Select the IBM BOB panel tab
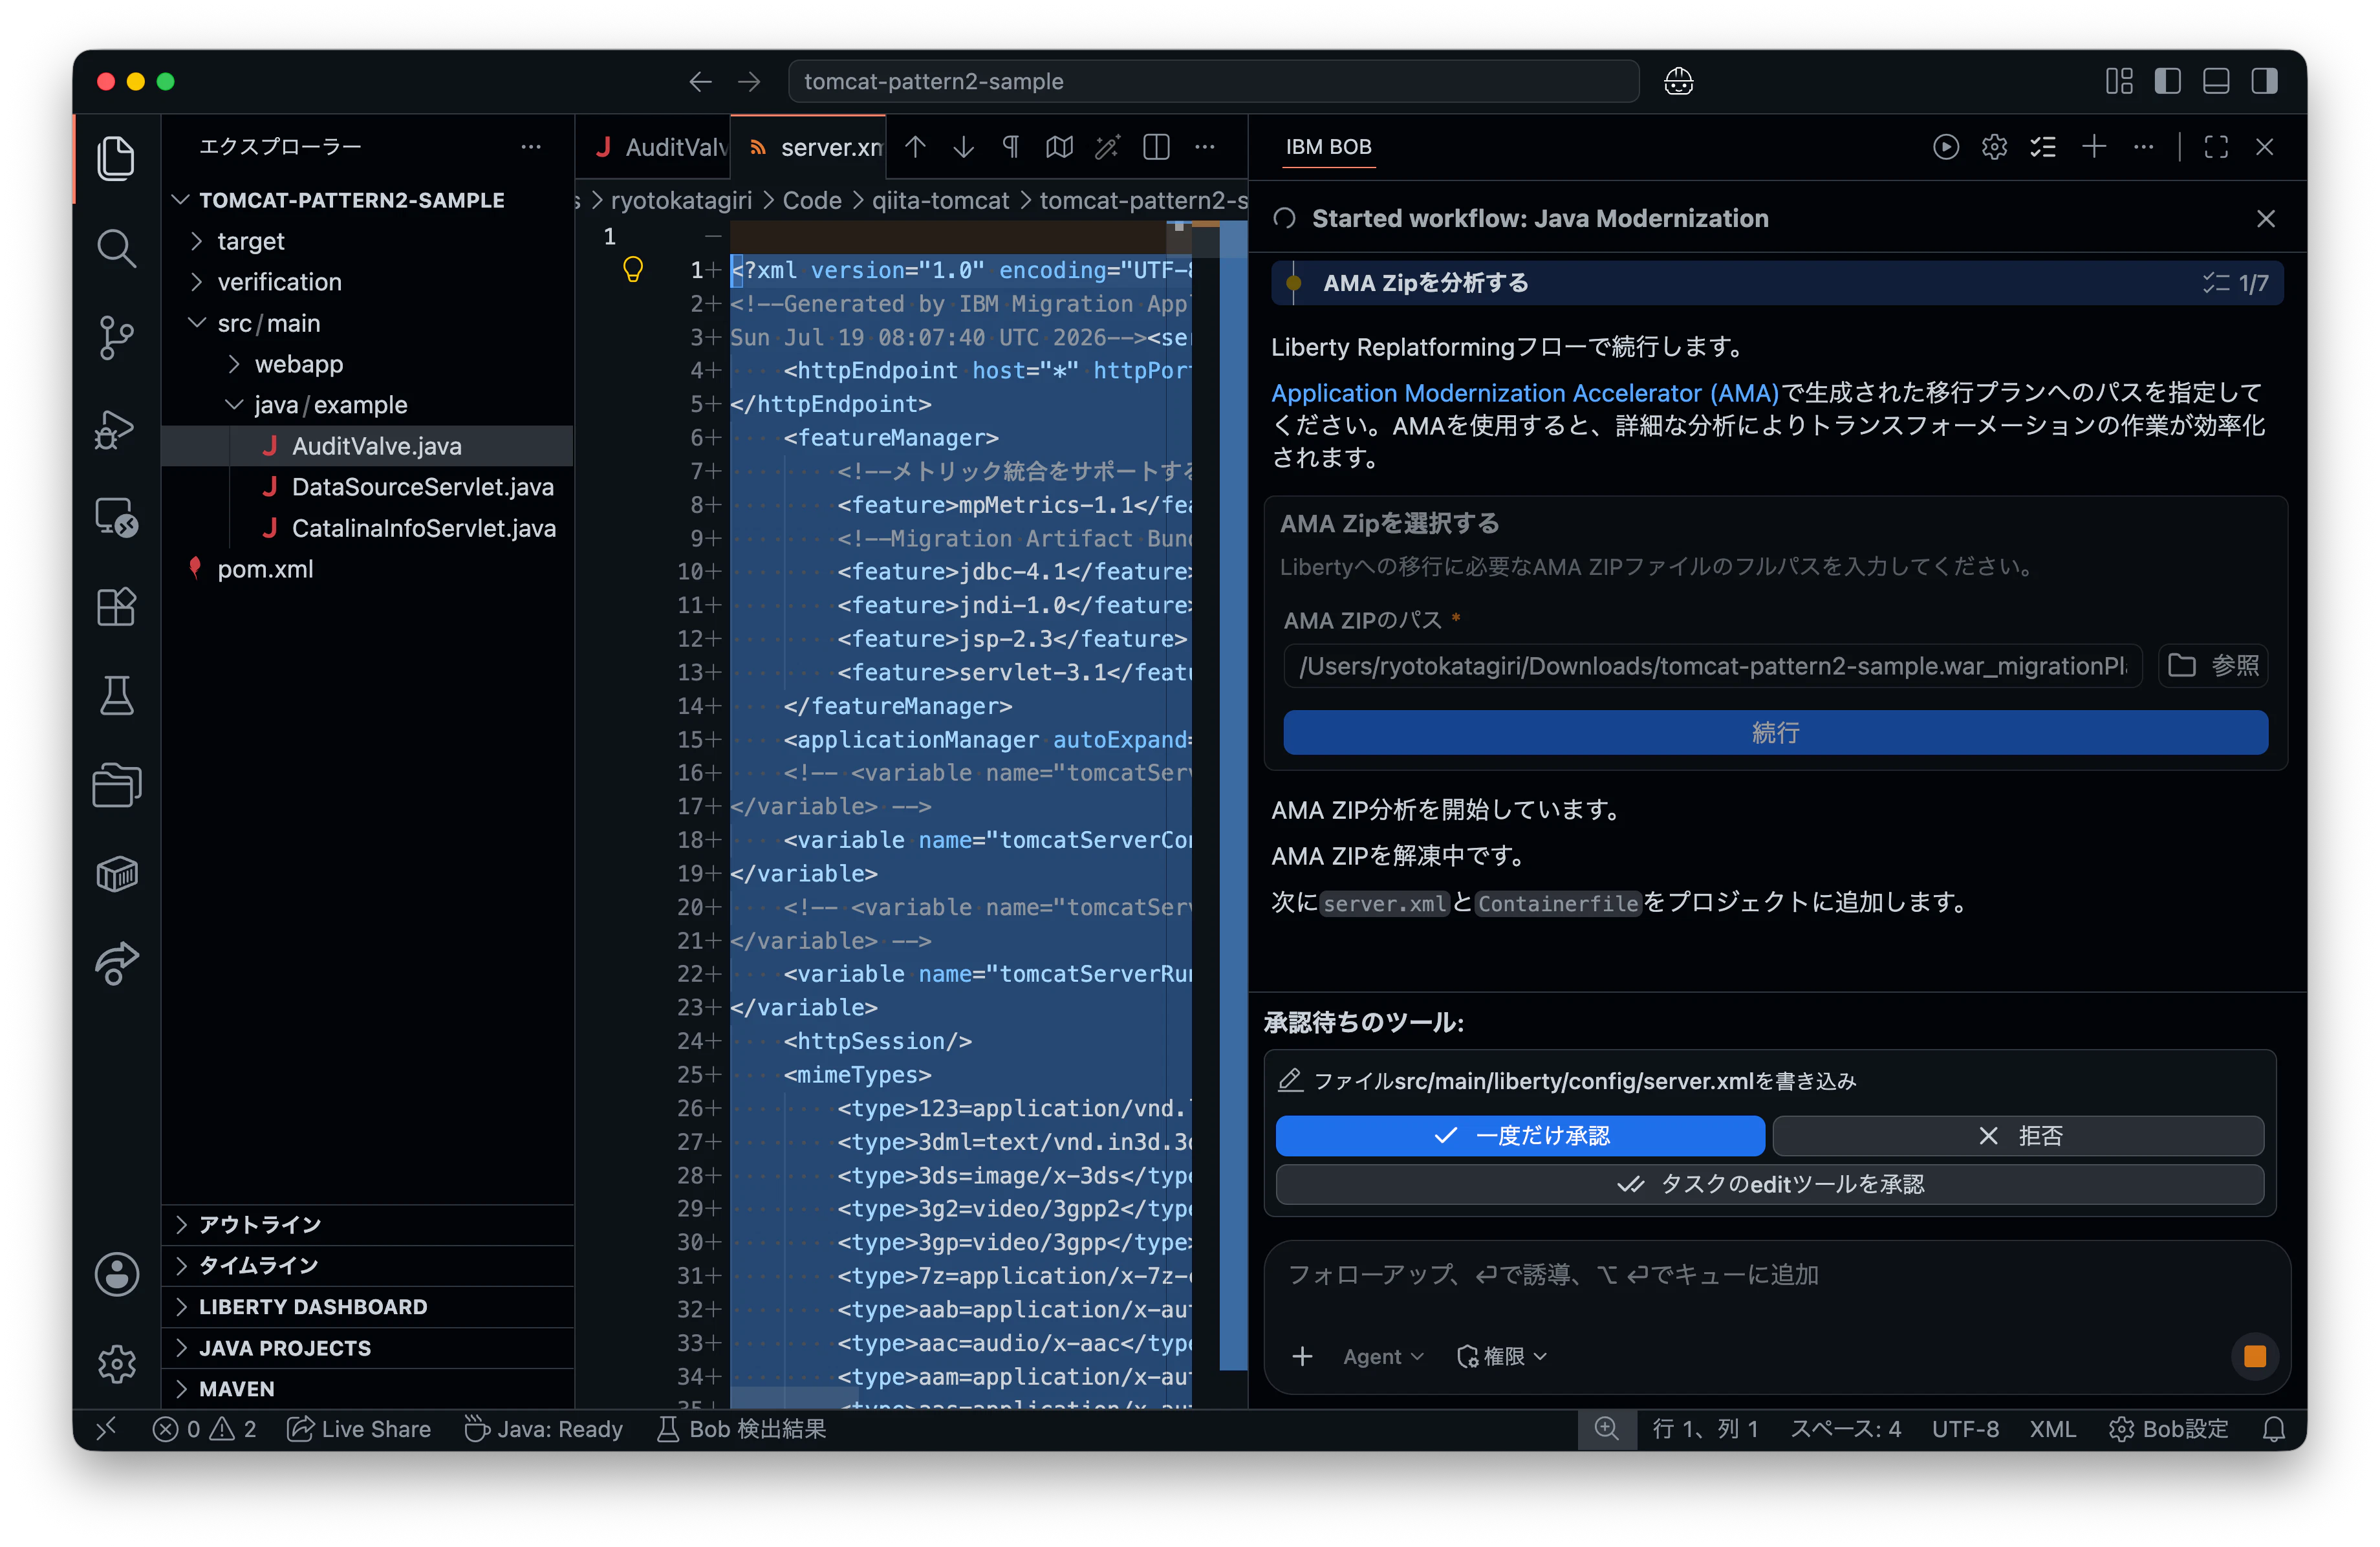Screen dimensions: 2380x1547 [1328, 147]
